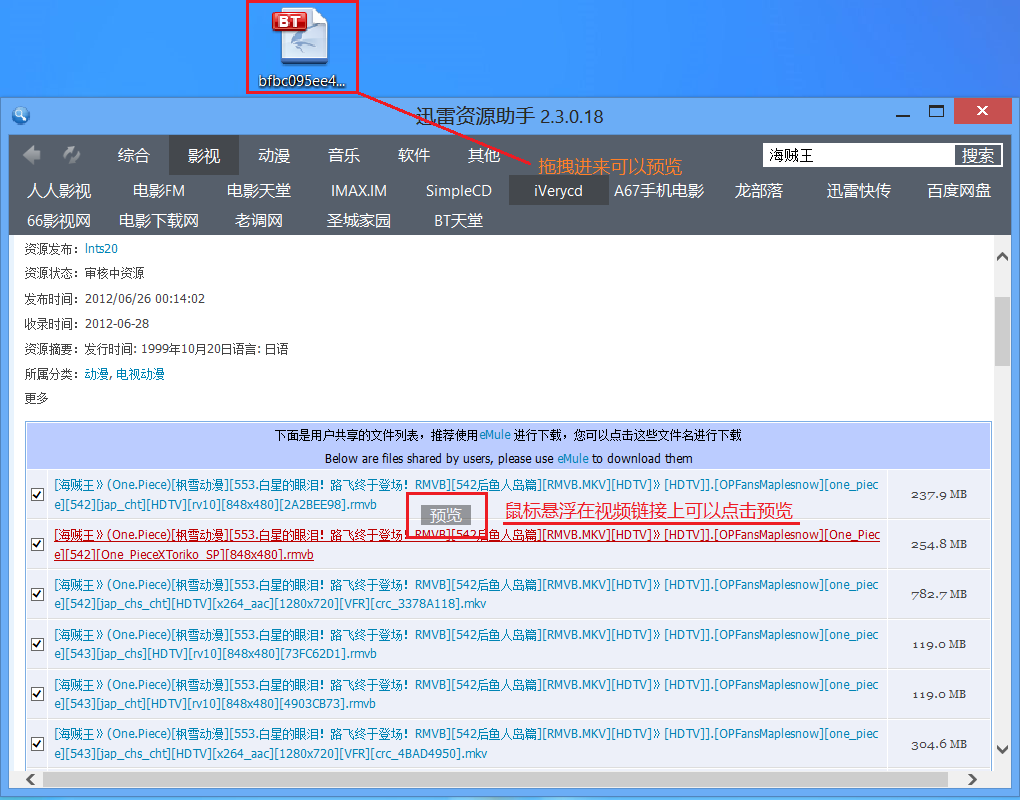This screenshot has width=1020, height=800.
Task: Switch to the 音乐 category tab
Action: point(343,155)
